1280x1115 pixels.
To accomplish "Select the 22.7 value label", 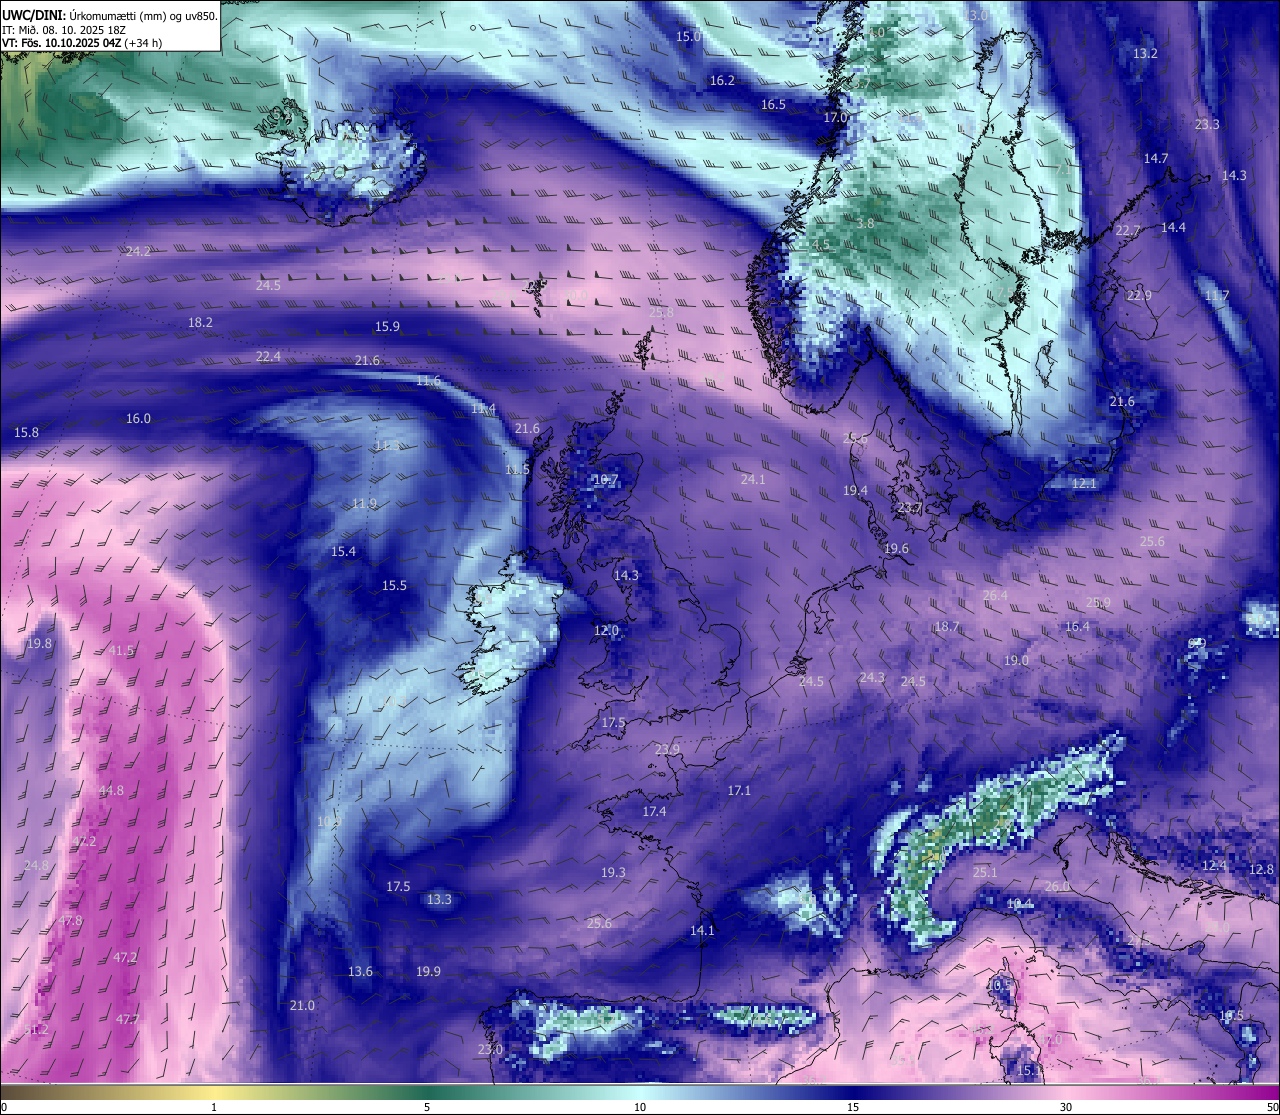I will click(1128, 230).
